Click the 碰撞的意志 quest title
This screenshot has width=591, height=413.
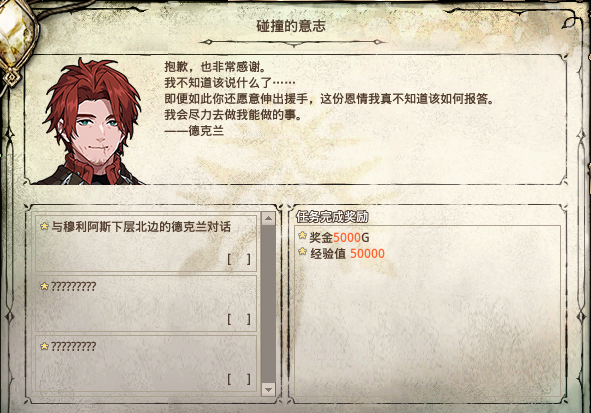[x=291, y=26]
